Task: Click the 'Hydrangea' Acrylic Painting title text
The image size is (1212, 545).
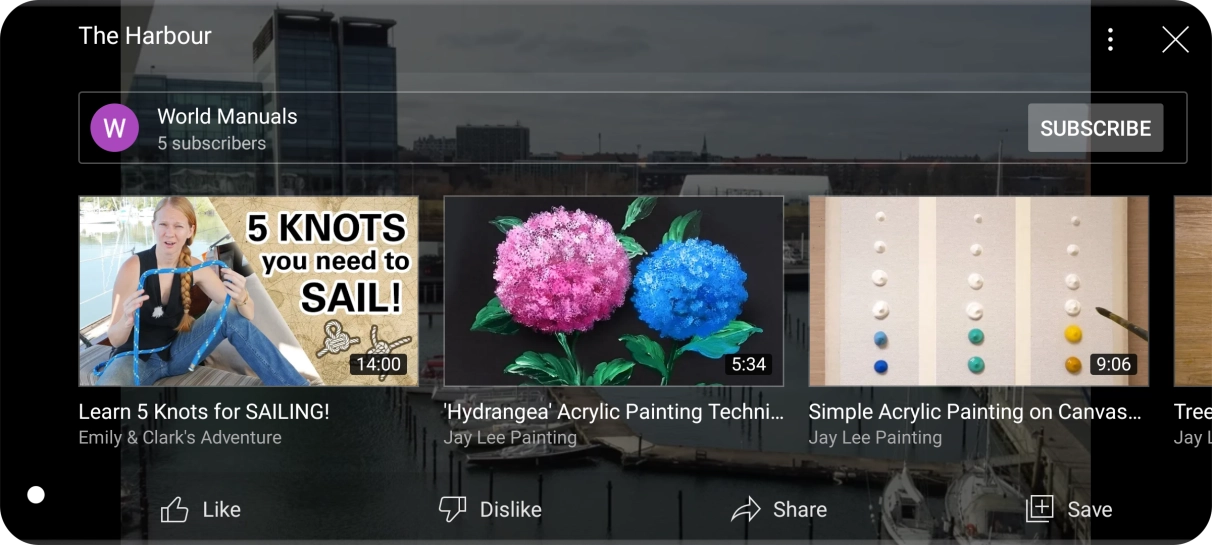Action: pos(613,411)
